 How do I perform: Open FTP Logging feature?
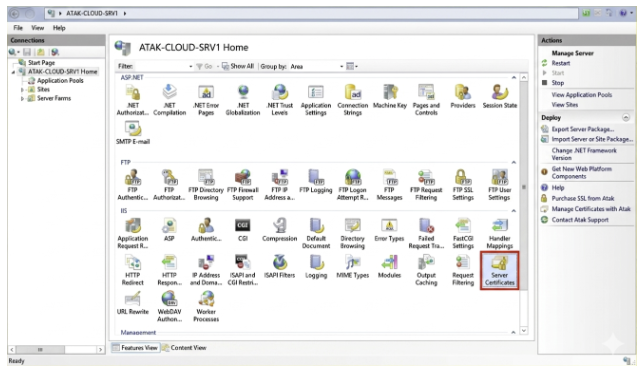pos(316,182)
